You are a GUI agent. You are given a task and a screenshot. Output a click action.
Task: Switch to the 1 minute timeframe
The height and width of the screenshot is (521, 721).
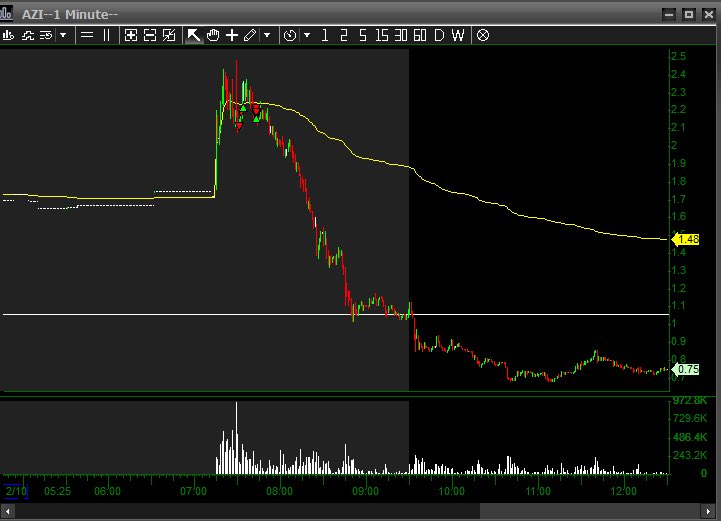tap(325, 35)
